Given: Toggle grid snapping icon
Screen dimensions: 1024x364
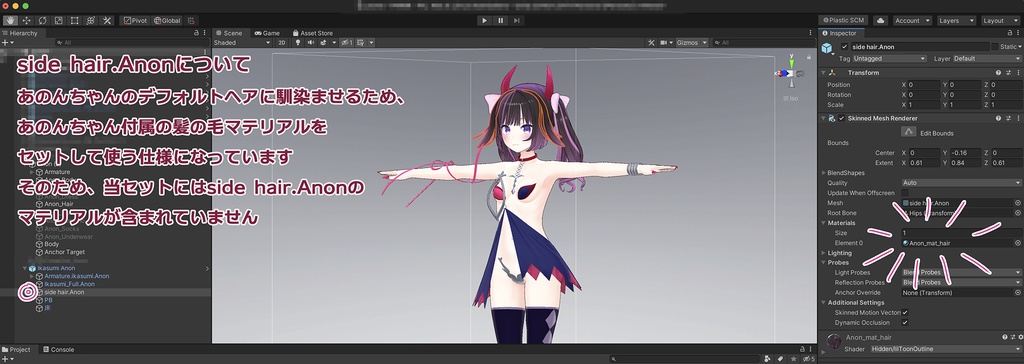Looking at the screenshot, I should [191, 20].
